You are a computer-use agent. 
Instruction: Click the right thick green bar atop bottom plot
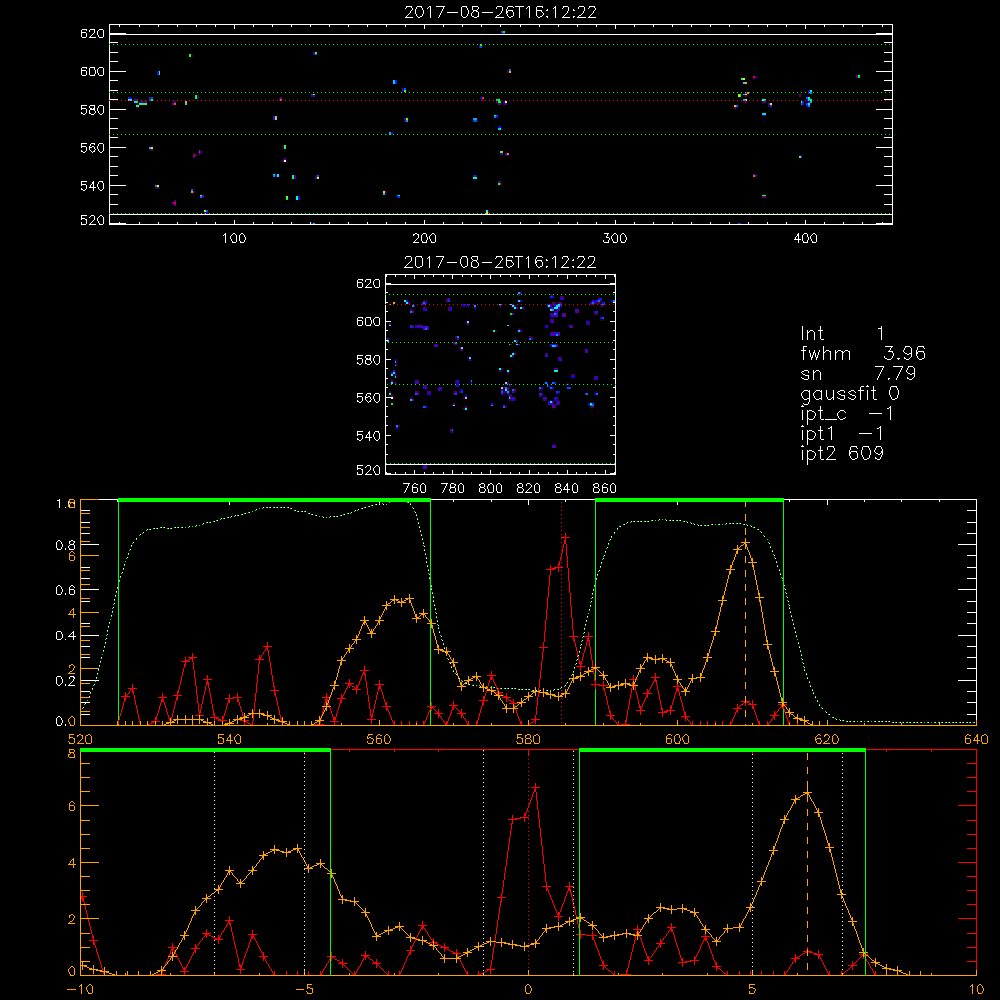[x=722, y=751]
